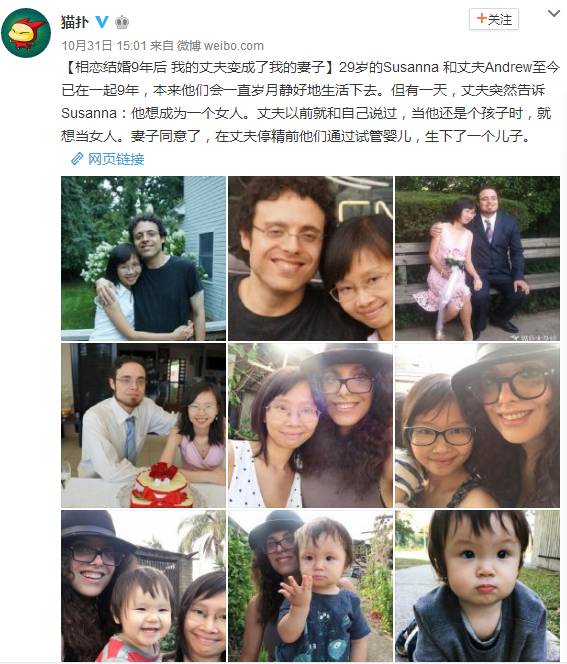Follow 猫扑 with the +关注 button
The width and height of the screenshot is (567, 664).
494,19
